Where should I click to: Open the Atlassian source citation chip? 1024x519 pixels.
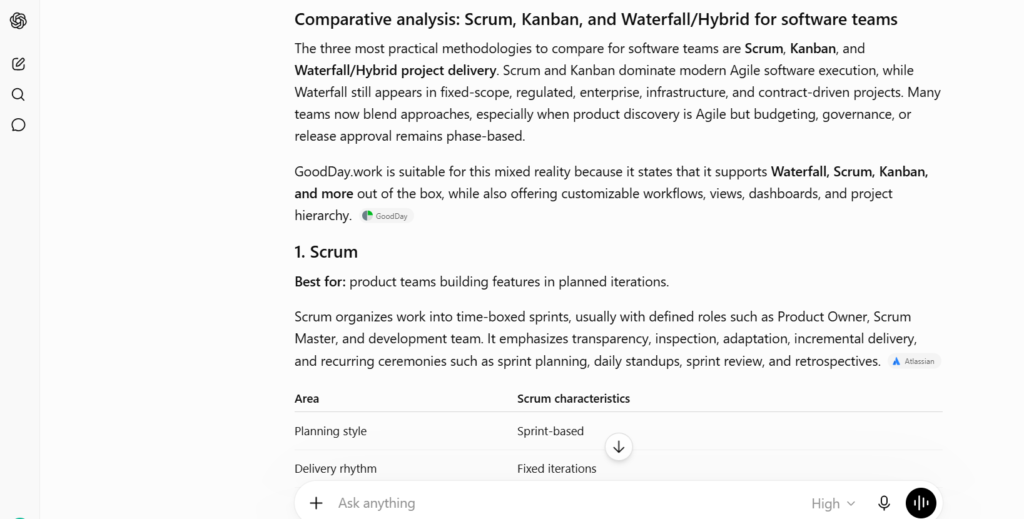(914, 361)
